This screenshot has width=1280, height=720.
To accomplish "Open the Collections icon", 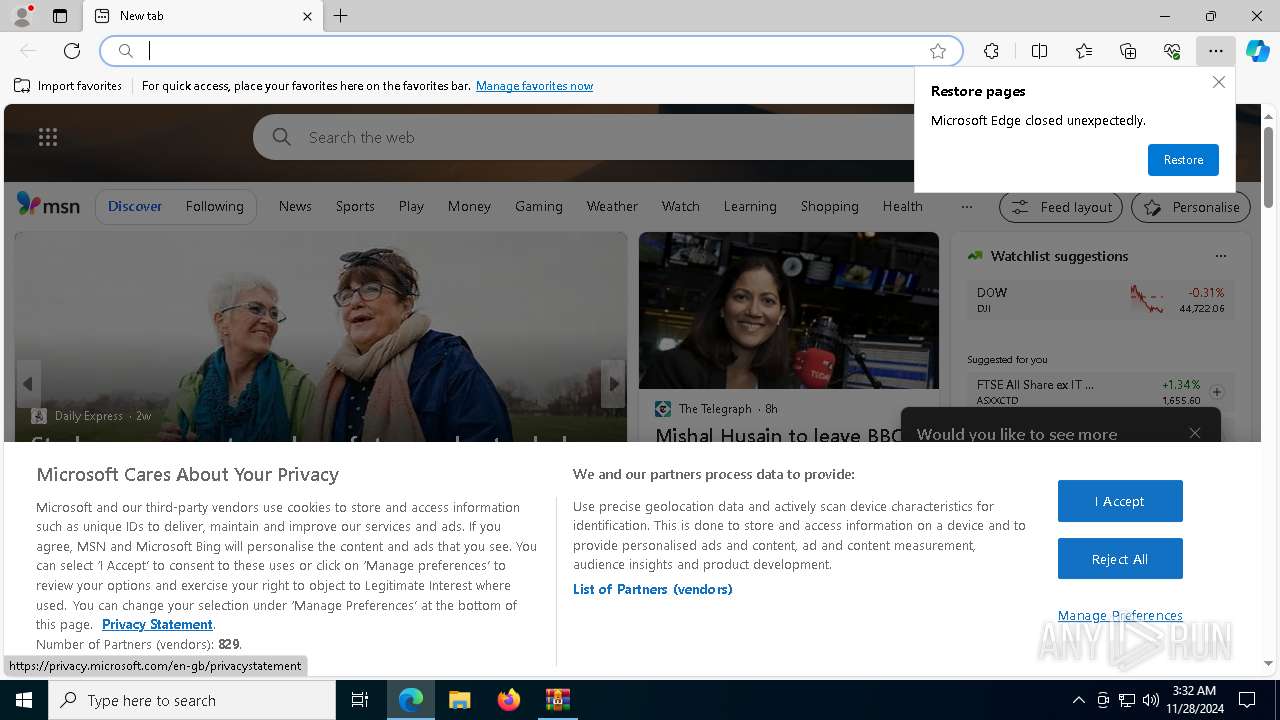I will pos(1128,51).
